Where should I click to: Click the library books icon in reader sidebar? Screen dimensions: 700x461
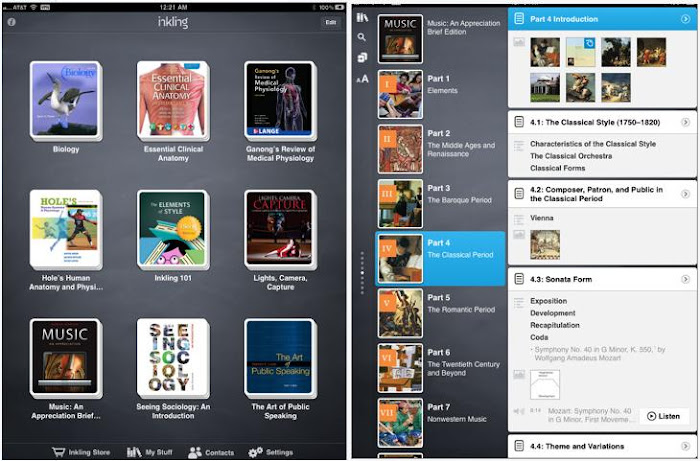tap(362, 17)
